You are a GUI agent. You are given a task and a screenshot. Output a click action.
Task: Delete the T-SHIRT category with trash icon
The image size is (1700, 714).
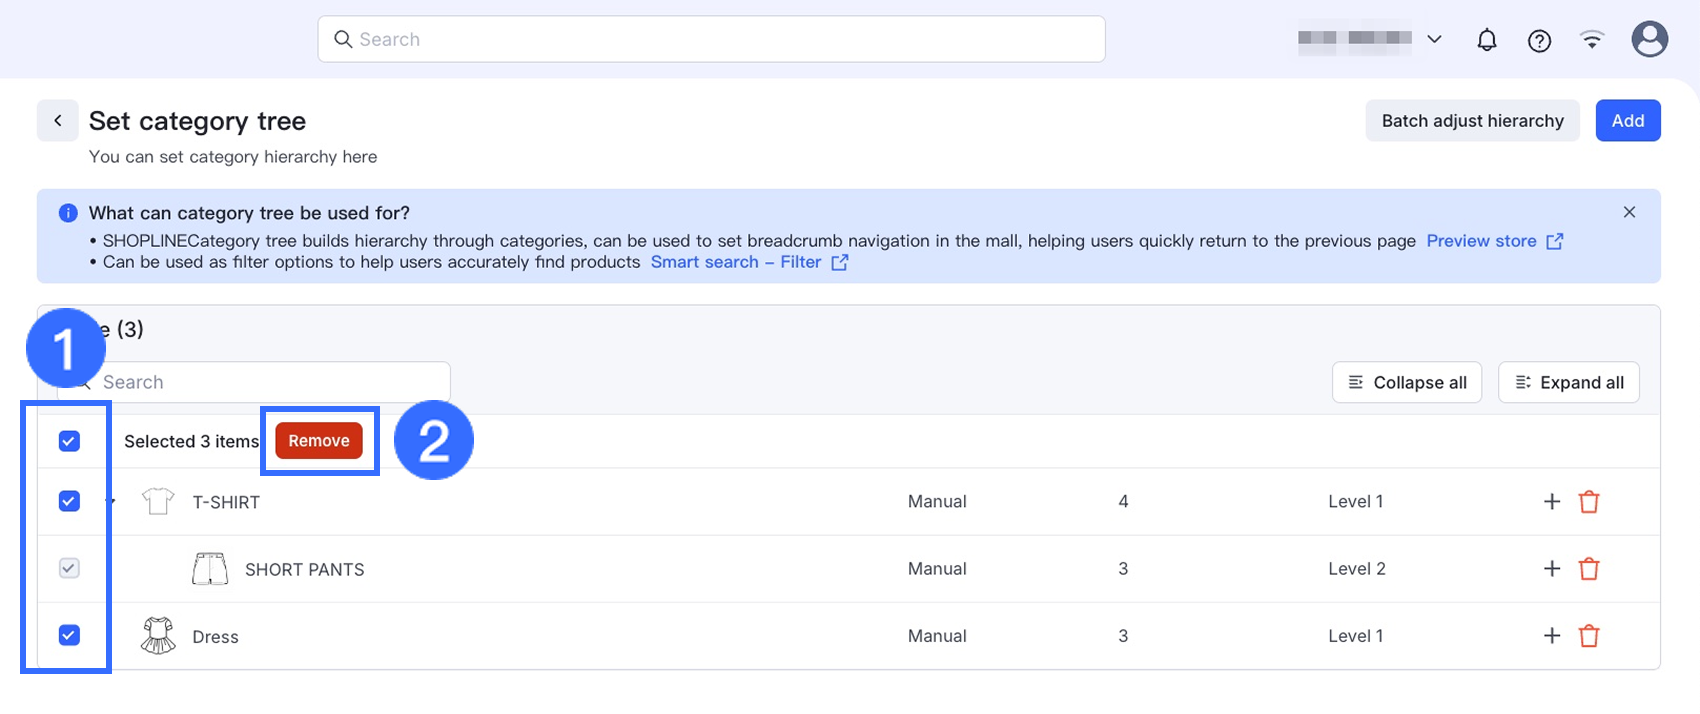(x=1589, y=502)
